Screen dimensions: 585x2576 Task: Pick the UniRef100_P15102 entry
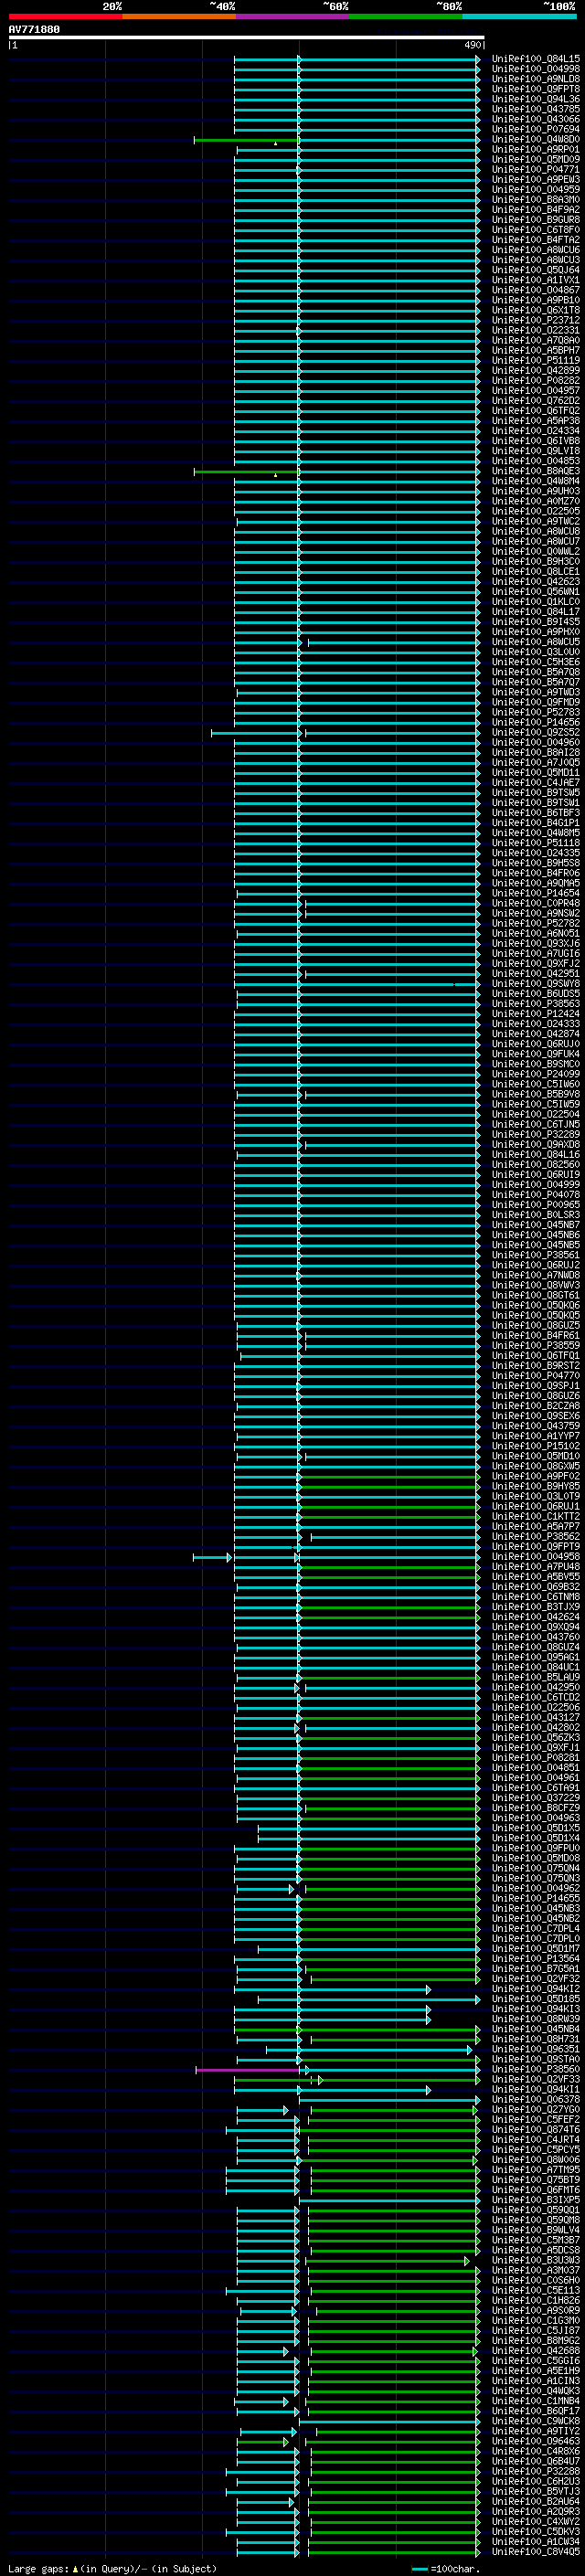coord(536,1446)
